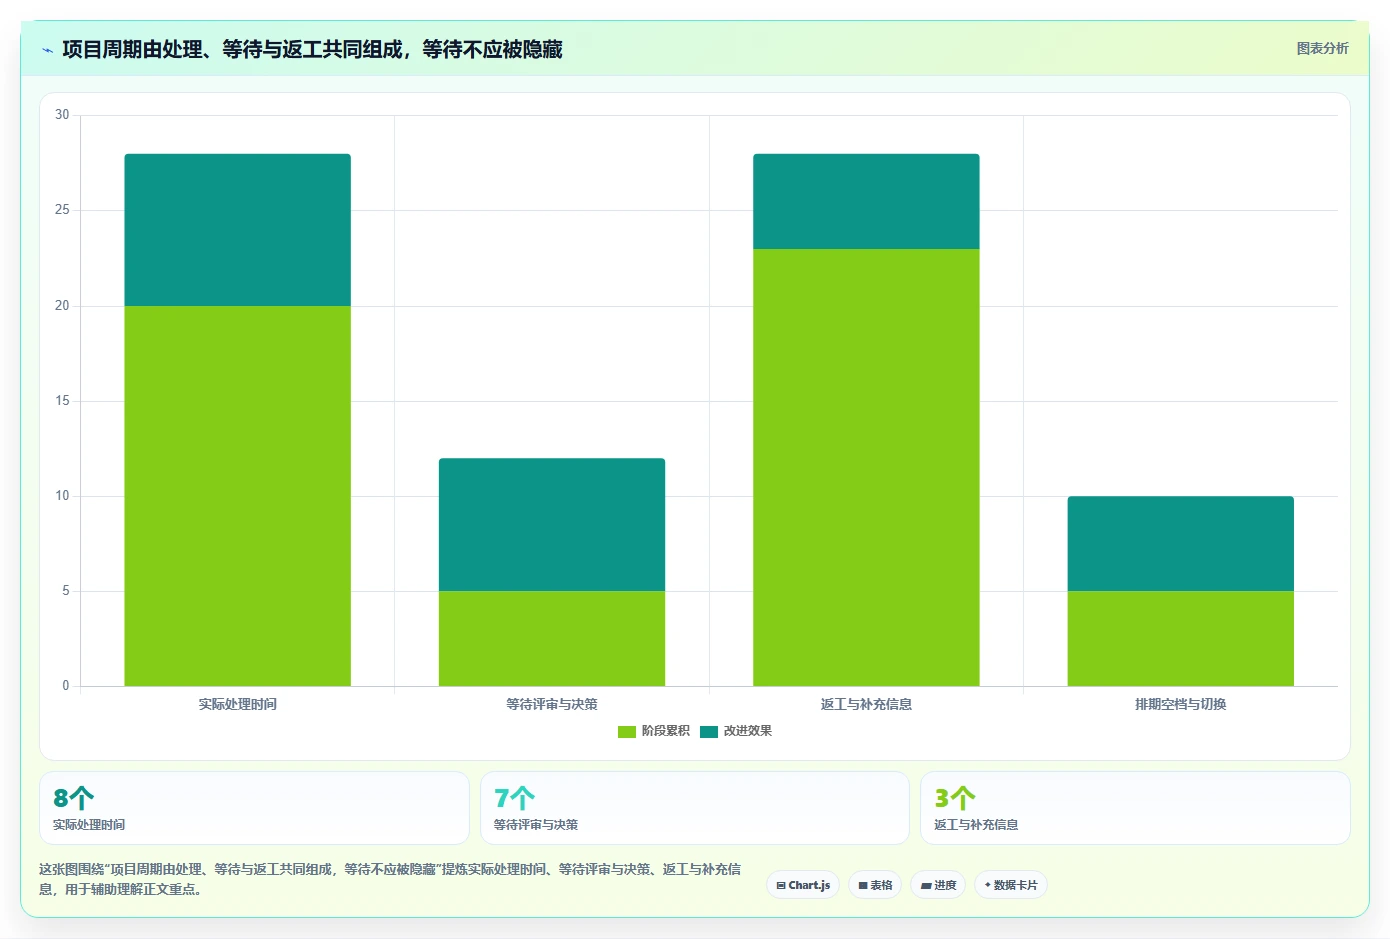The image size is (1390, 939).
Task: Click the green 阶段累积 legend color box
Action: click(627, 732)
